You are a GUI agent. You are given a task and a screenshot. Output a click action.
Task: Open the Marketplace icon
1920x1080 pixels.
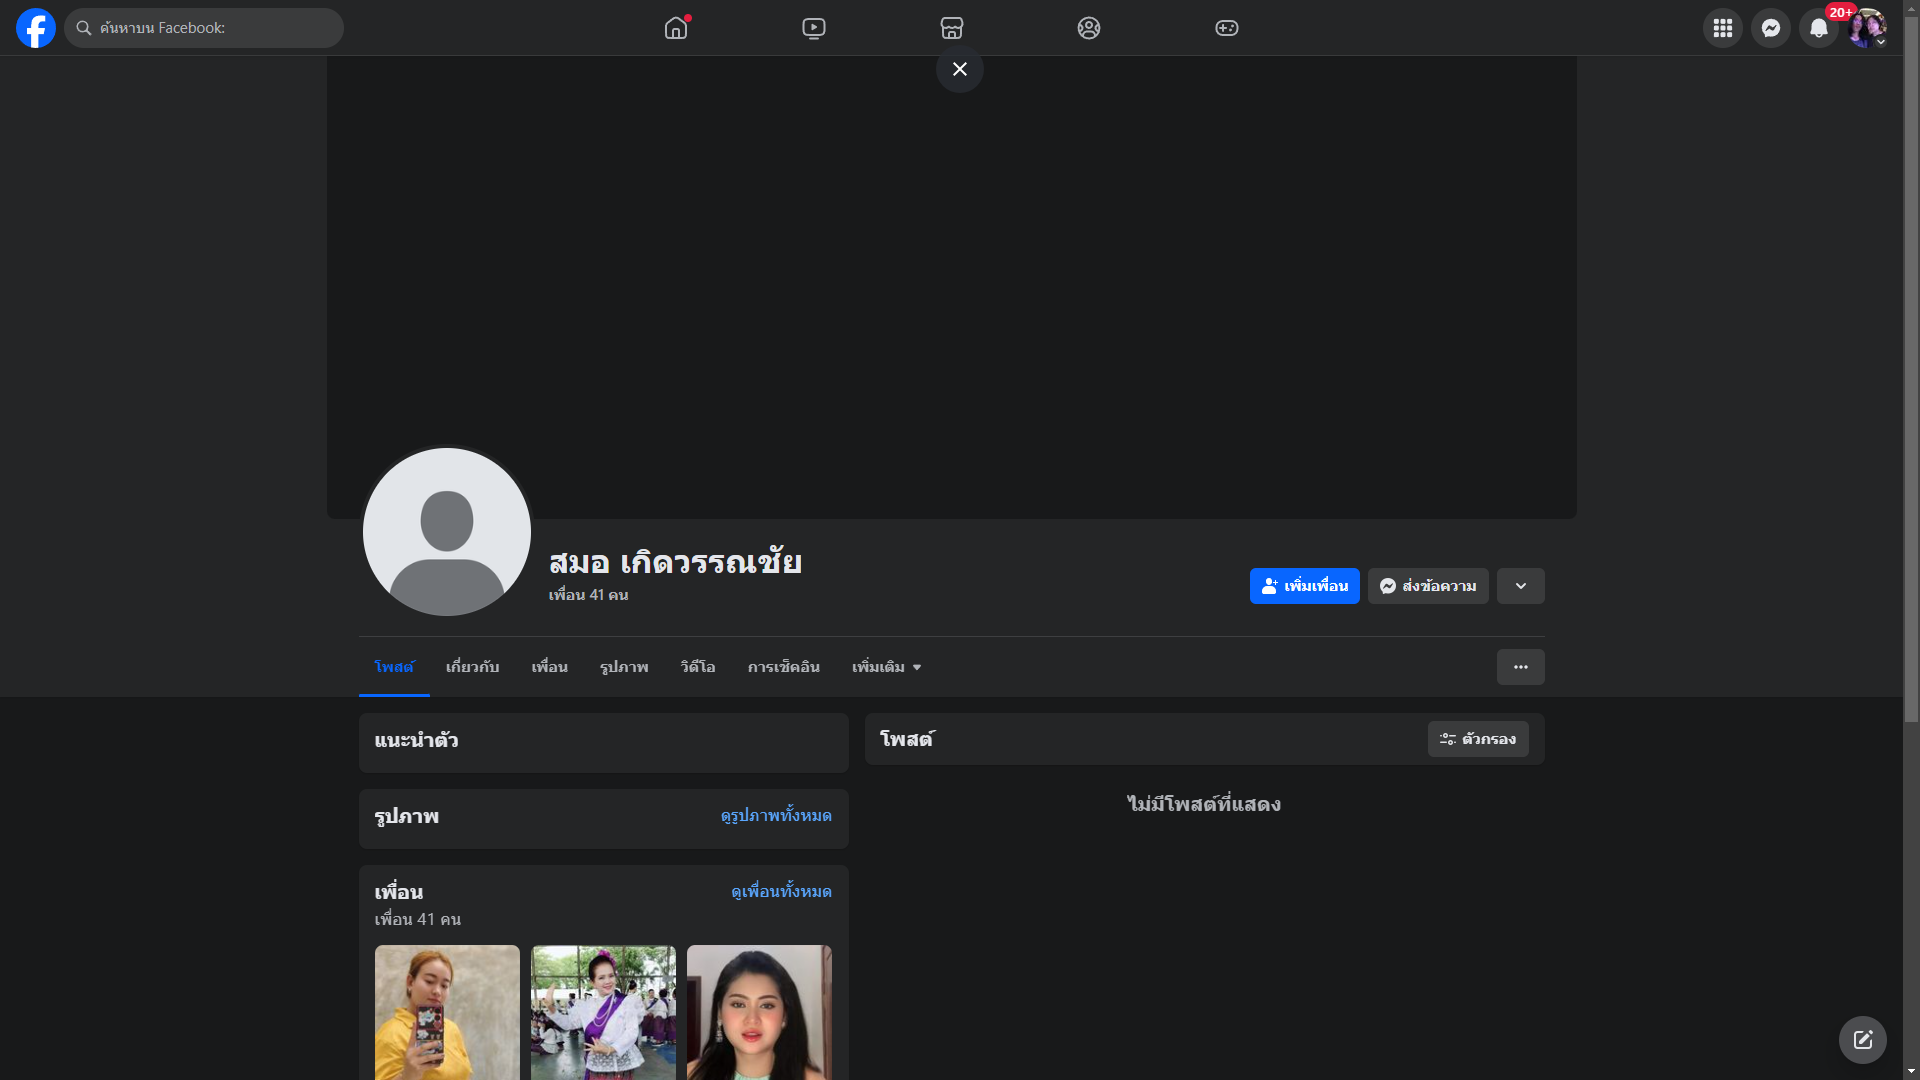pyautogui.click(x=952, y=28)
